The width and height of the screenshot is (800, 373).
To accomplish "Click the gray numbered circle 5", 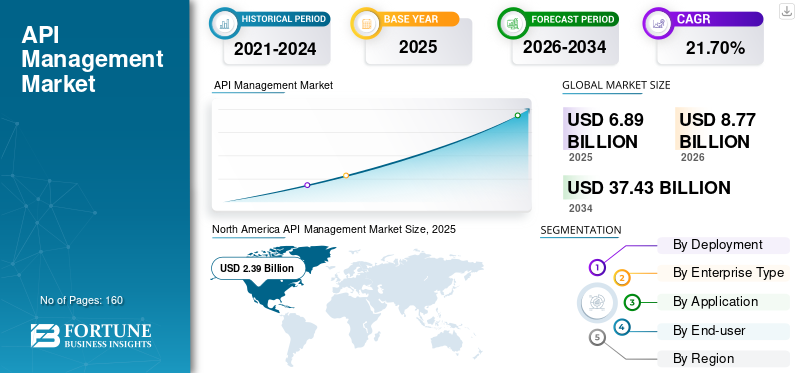I will [597, 338].
